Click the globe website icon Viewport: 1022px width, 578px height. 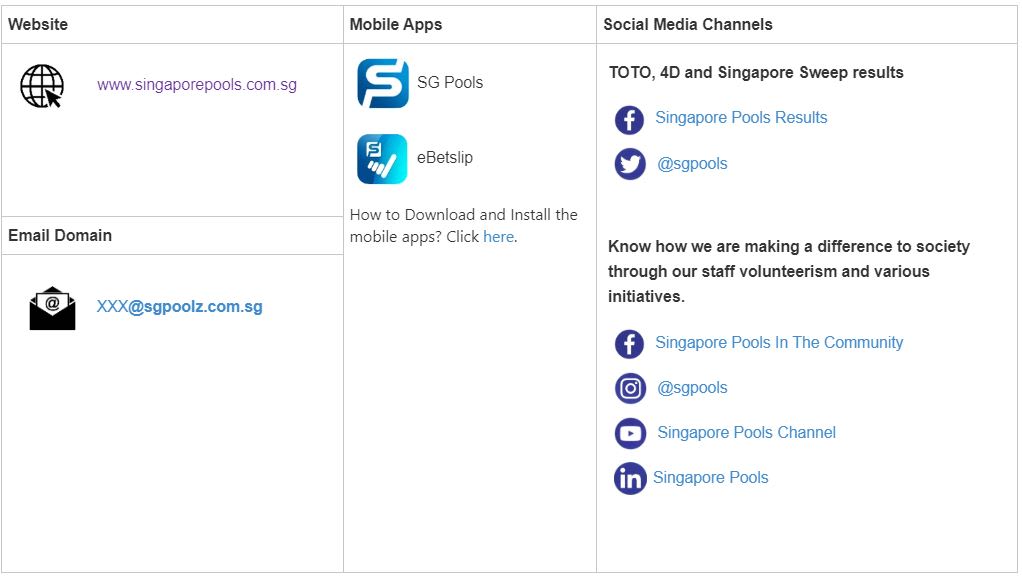pyautogui.click(x=42, y=86)
